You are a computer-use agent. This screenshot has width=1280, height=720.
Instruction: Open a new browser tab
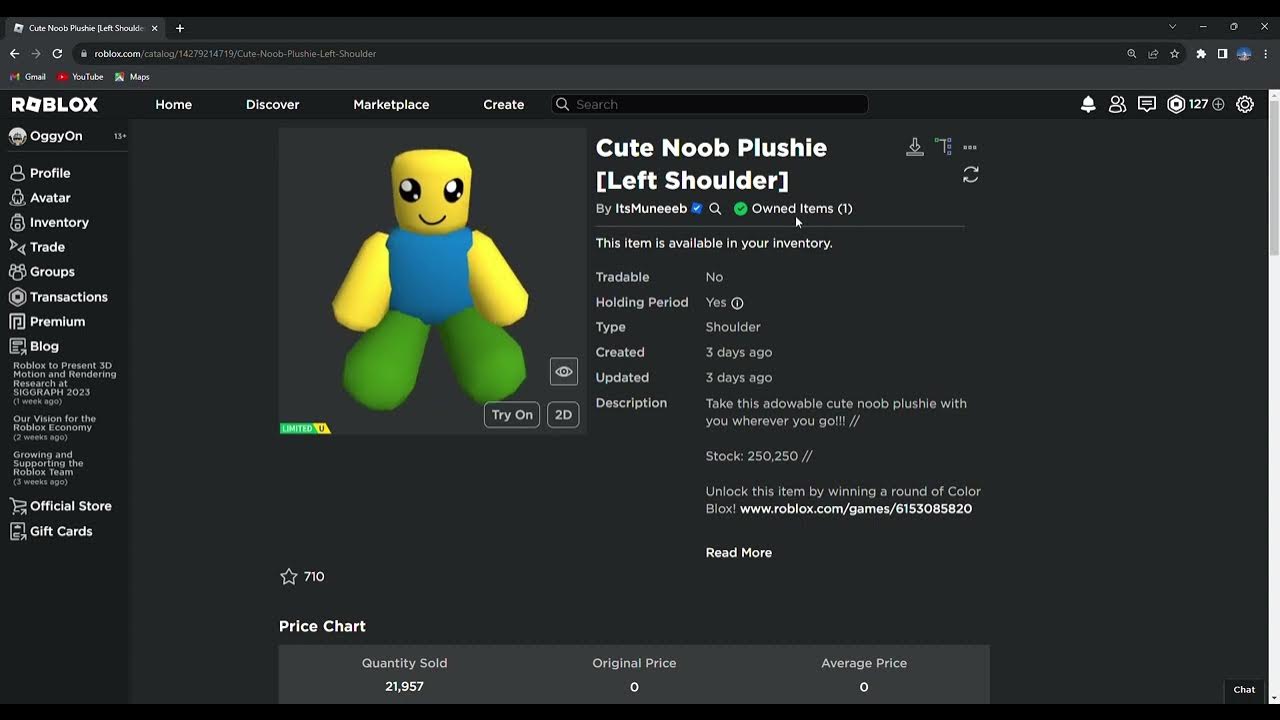pos(180,28)
